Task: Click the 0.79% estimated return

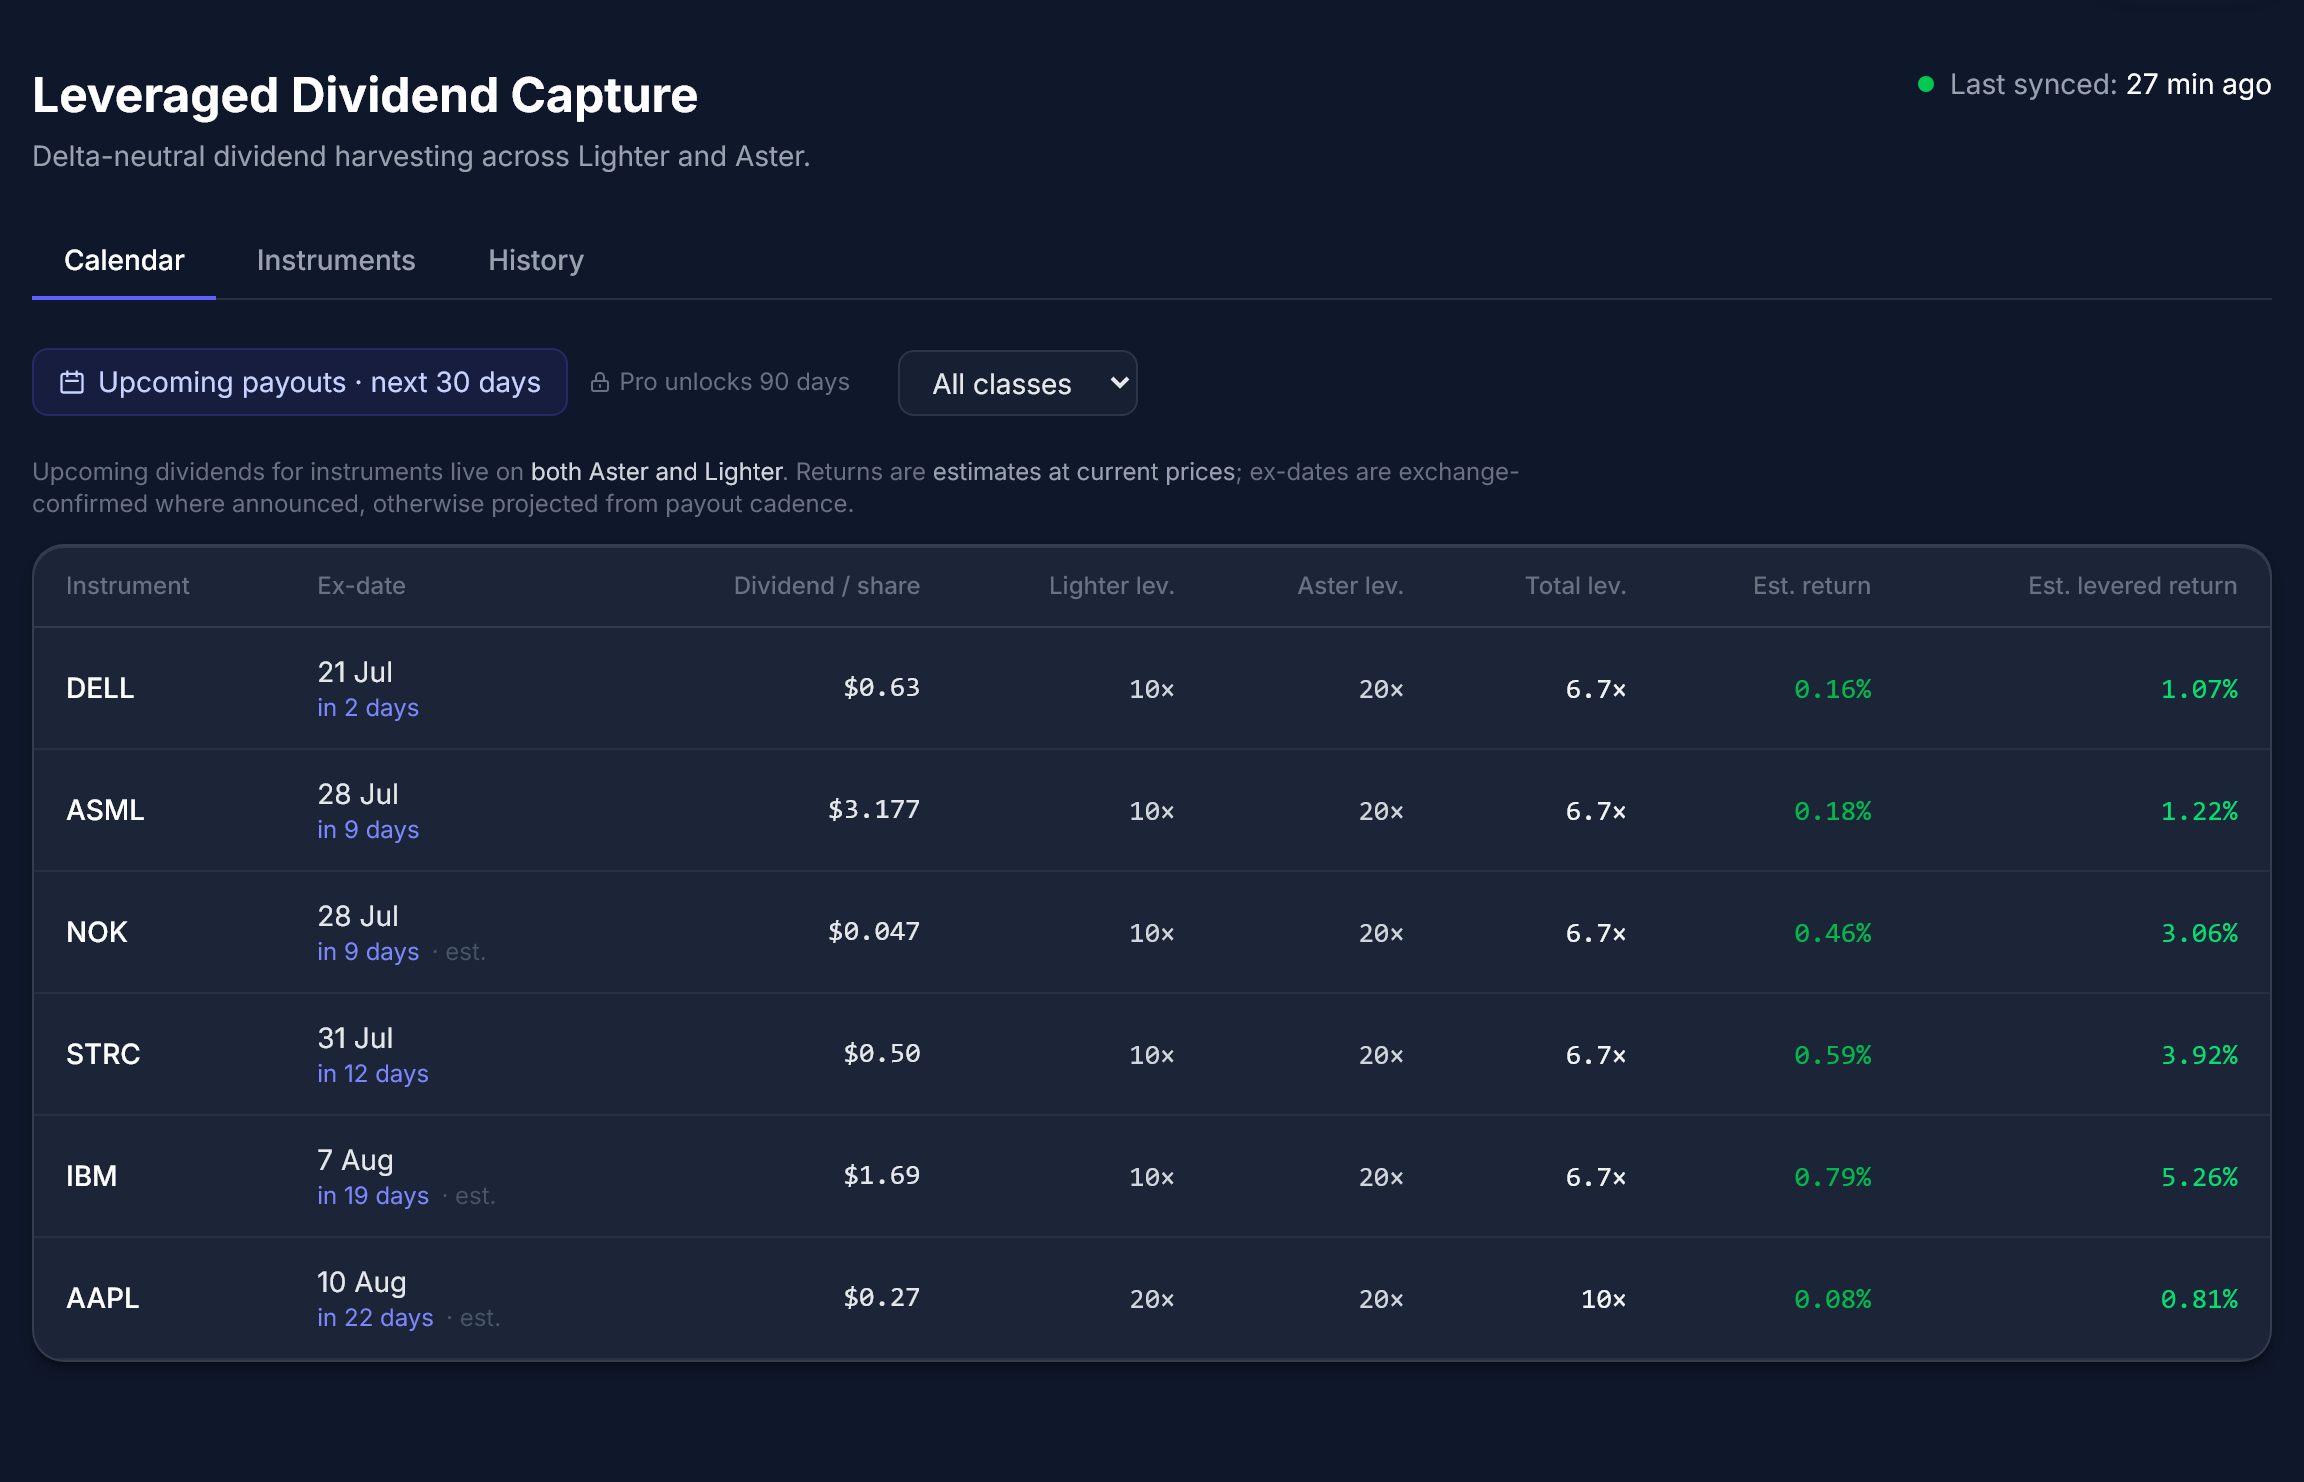Action: [1832, 1177]
